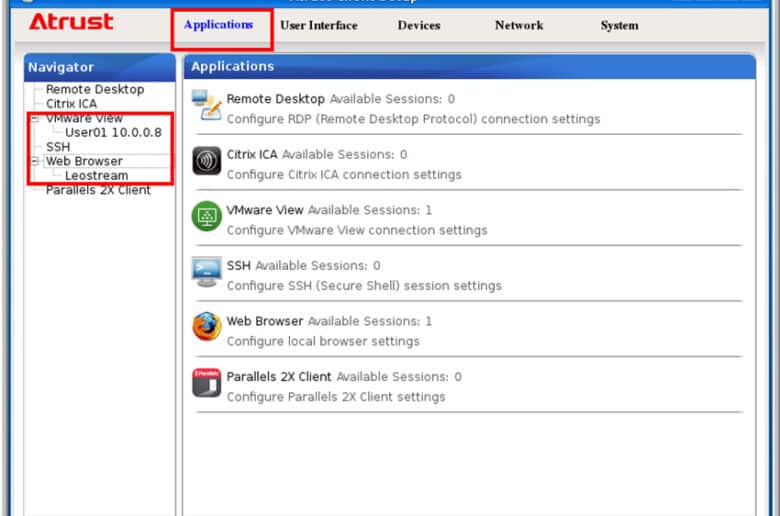Collapse the VMware View tree node

click(x=35, y=118)
